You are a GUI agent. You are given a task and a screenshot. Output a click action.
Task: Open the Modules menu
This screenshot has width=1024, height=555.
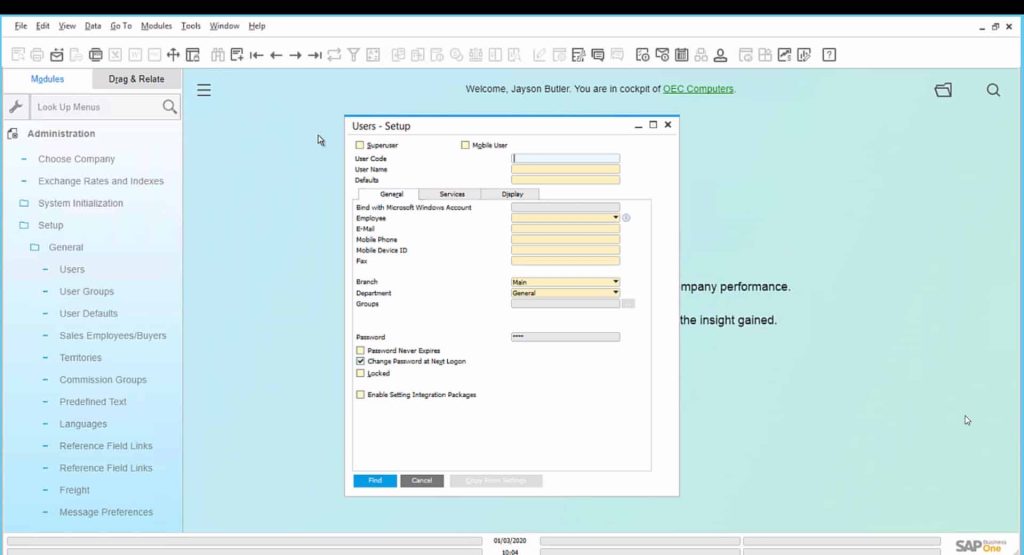point(156,26)
